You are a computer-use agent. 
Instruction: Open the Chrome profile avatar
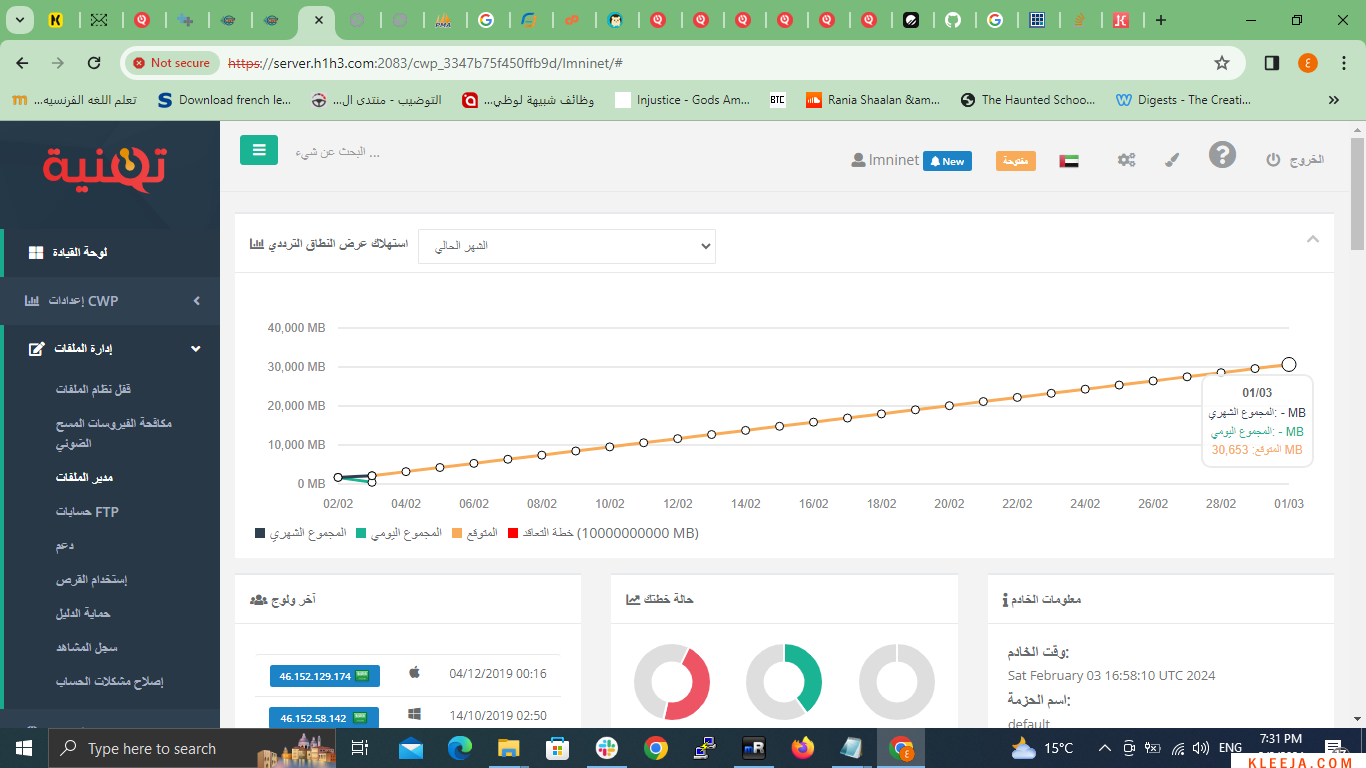click(x=1308, y=63)
